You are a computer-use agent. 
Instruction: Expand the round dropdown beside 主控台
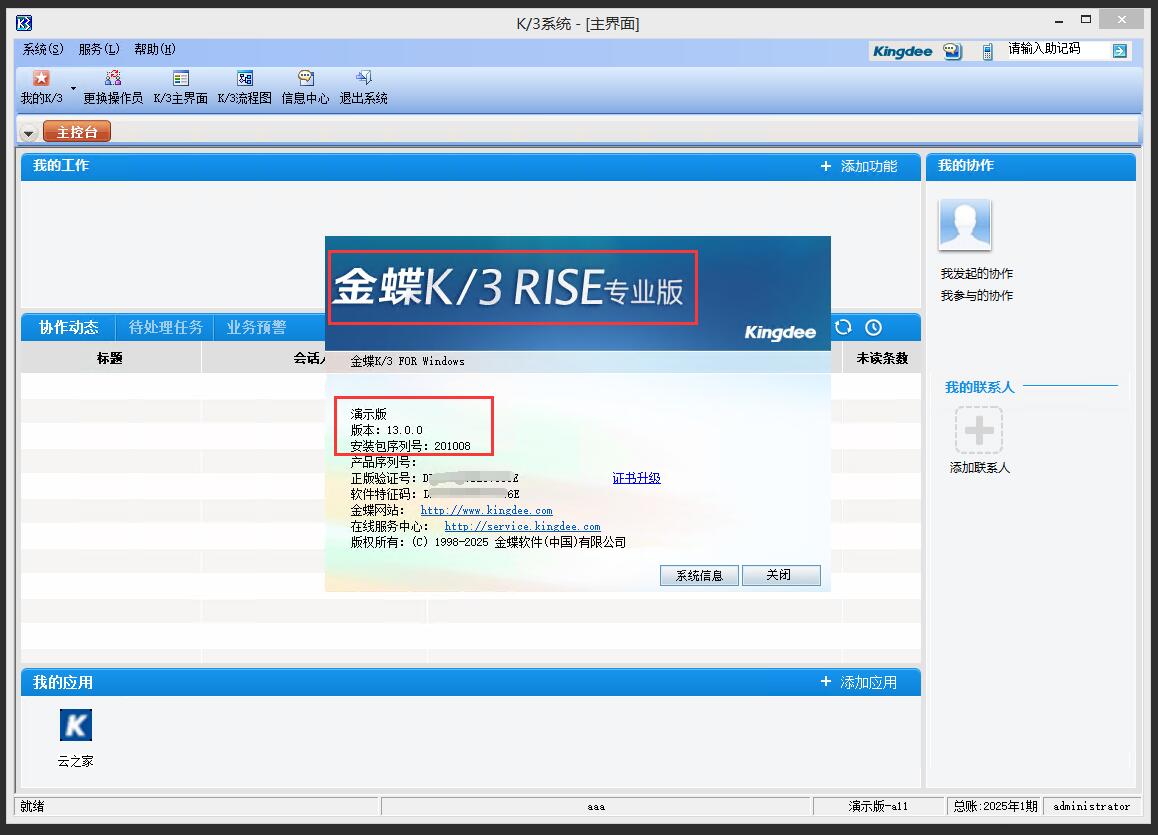pyautogui.click(x=29, y=134)
